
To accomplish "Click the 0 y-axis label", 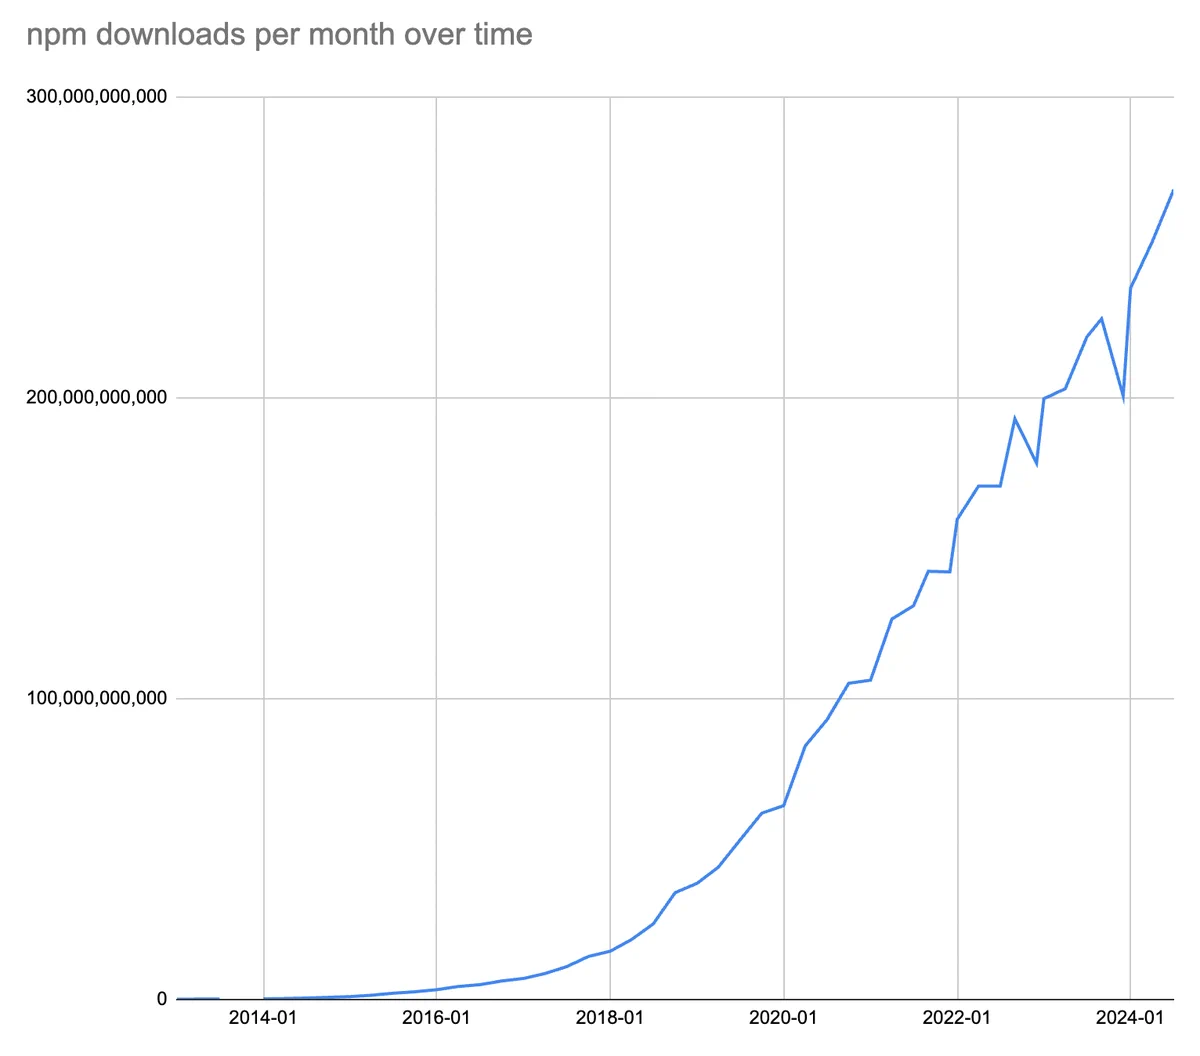I will [162, 999].
